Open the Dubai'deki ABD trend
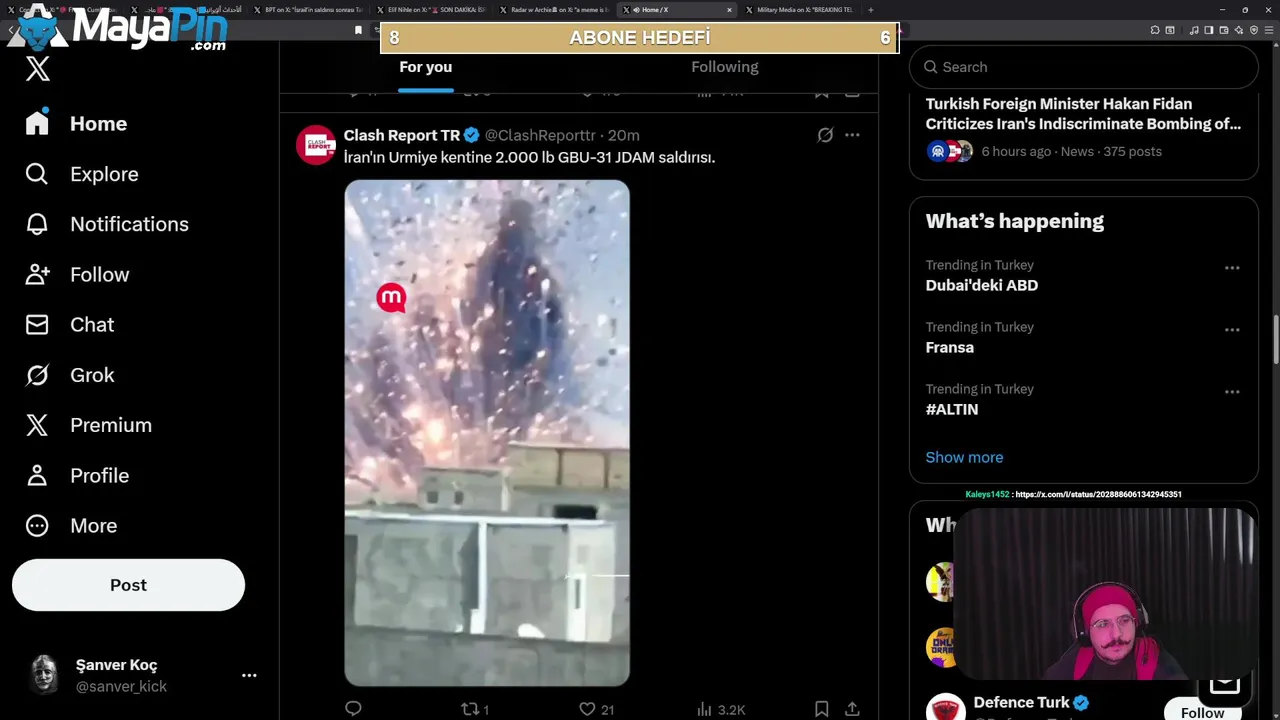 982,285
